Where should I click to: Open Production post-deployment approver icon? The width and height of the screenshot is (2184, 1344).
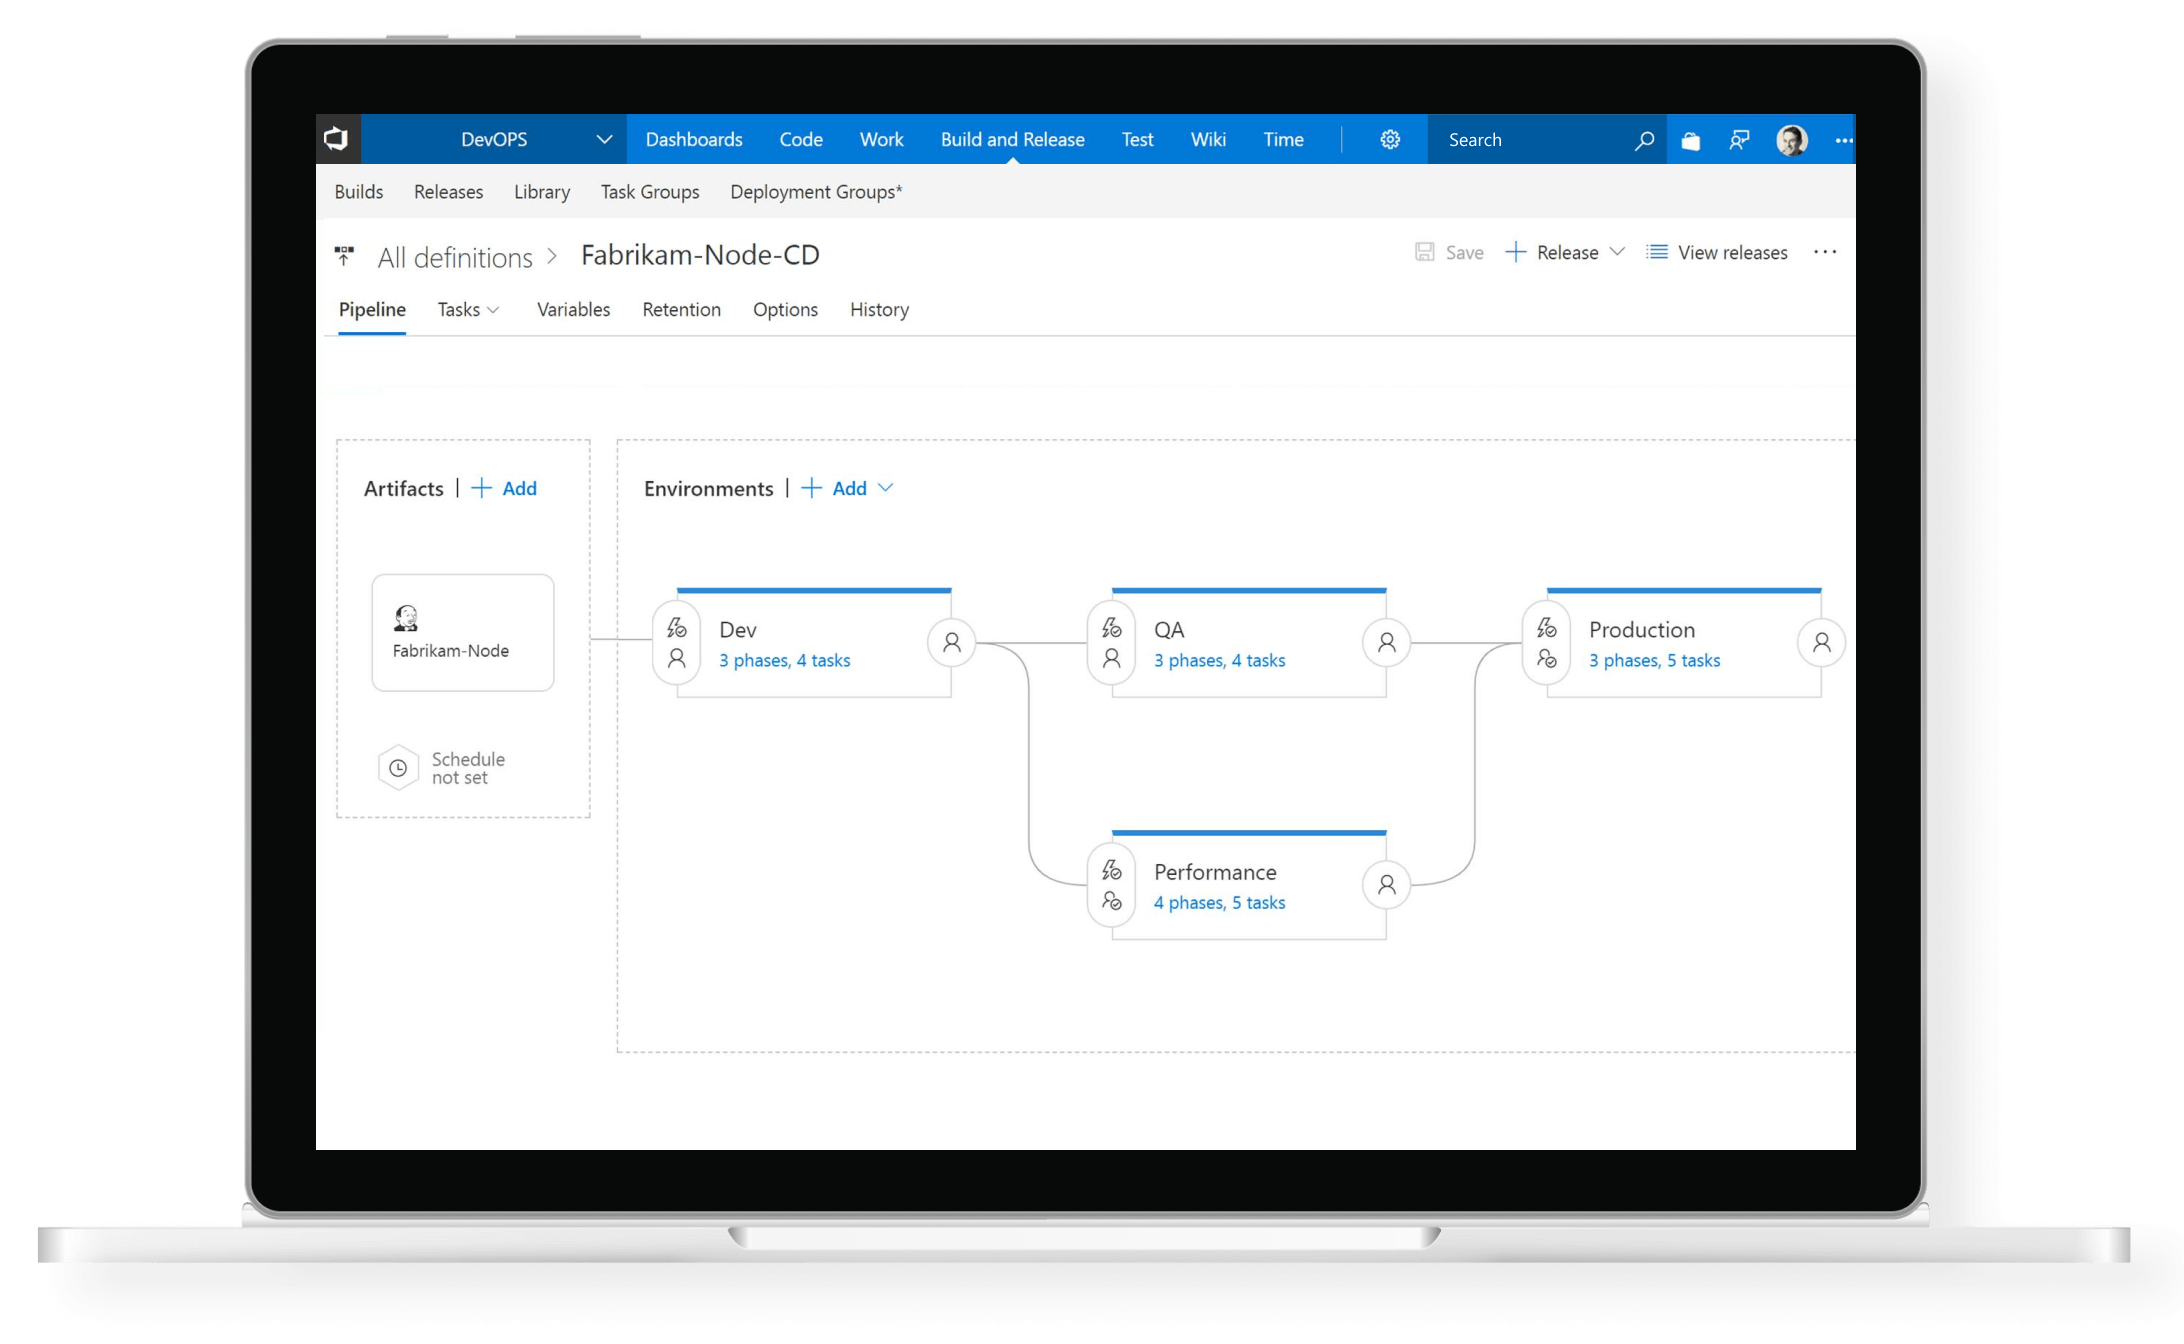click(1821, 642)
